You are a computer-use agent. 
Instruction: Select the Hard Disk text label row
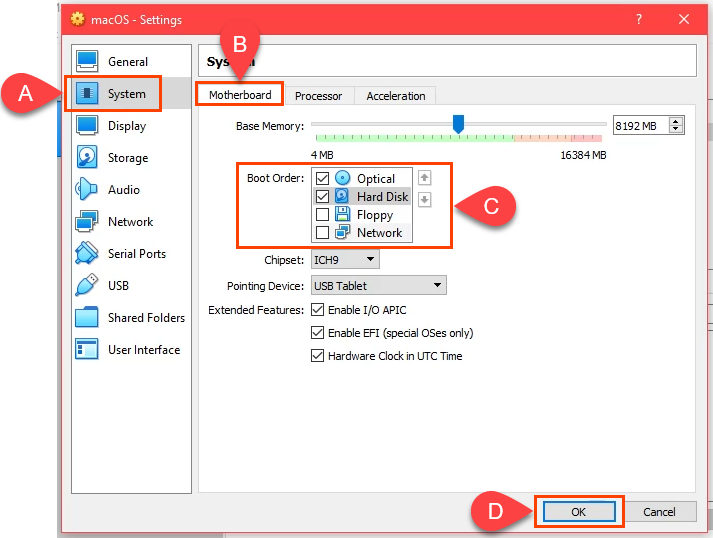382,196
